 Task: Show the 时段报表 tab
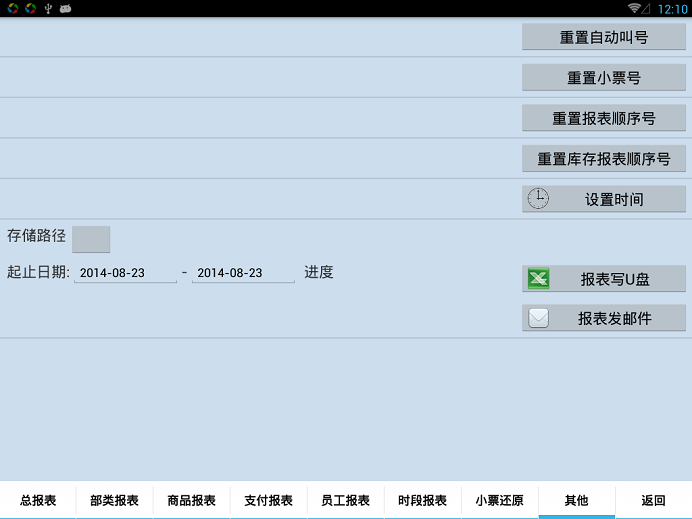coord(422,500)
